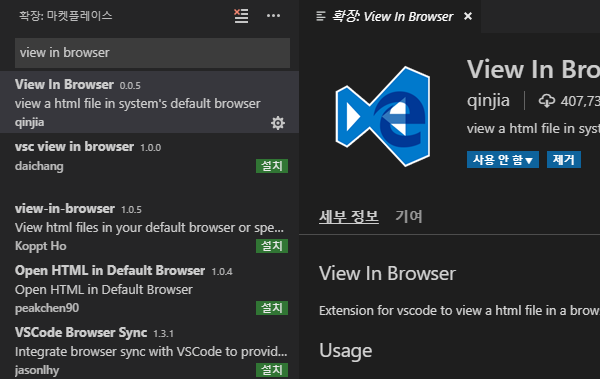
Task: Click the large View In Bro title heading
Action: tap(533, 70)
